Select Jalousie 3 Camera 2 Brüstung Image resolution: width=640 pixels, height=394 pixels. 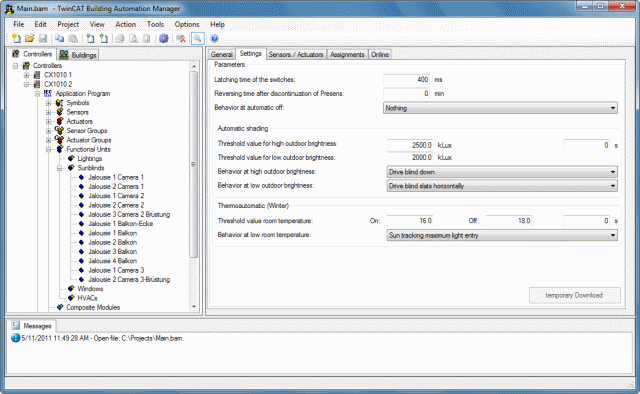tap(129, 214)
